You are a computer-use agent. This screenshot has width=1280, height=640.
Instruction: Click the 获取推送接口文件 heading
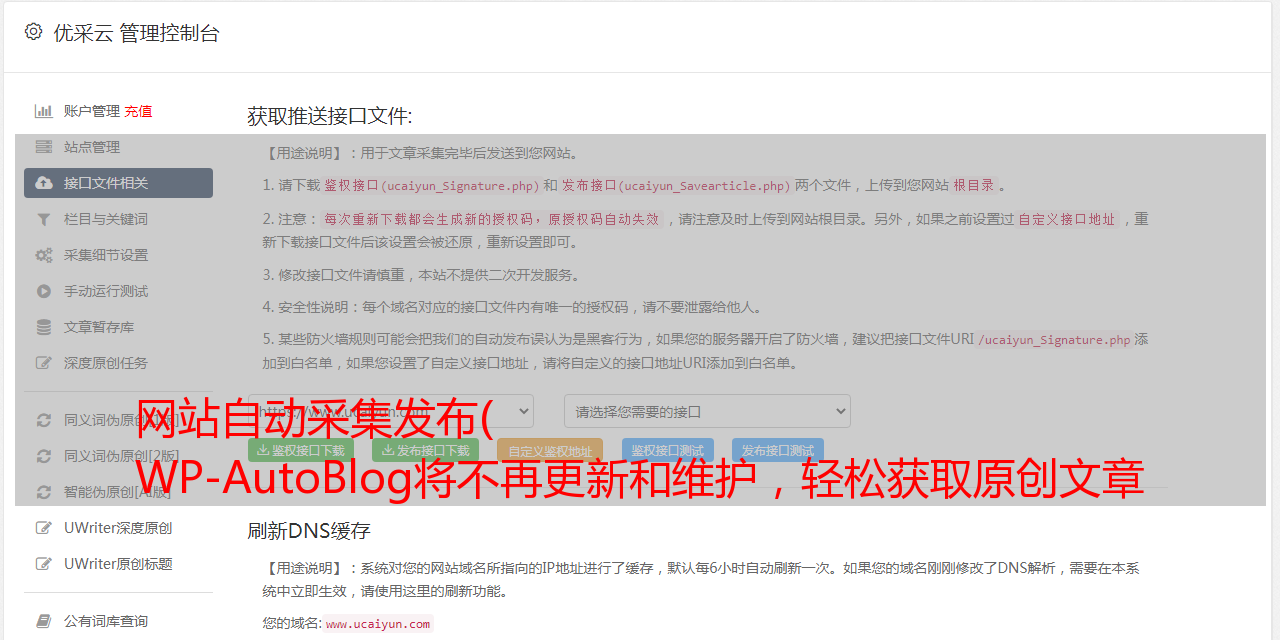[330, 116]
